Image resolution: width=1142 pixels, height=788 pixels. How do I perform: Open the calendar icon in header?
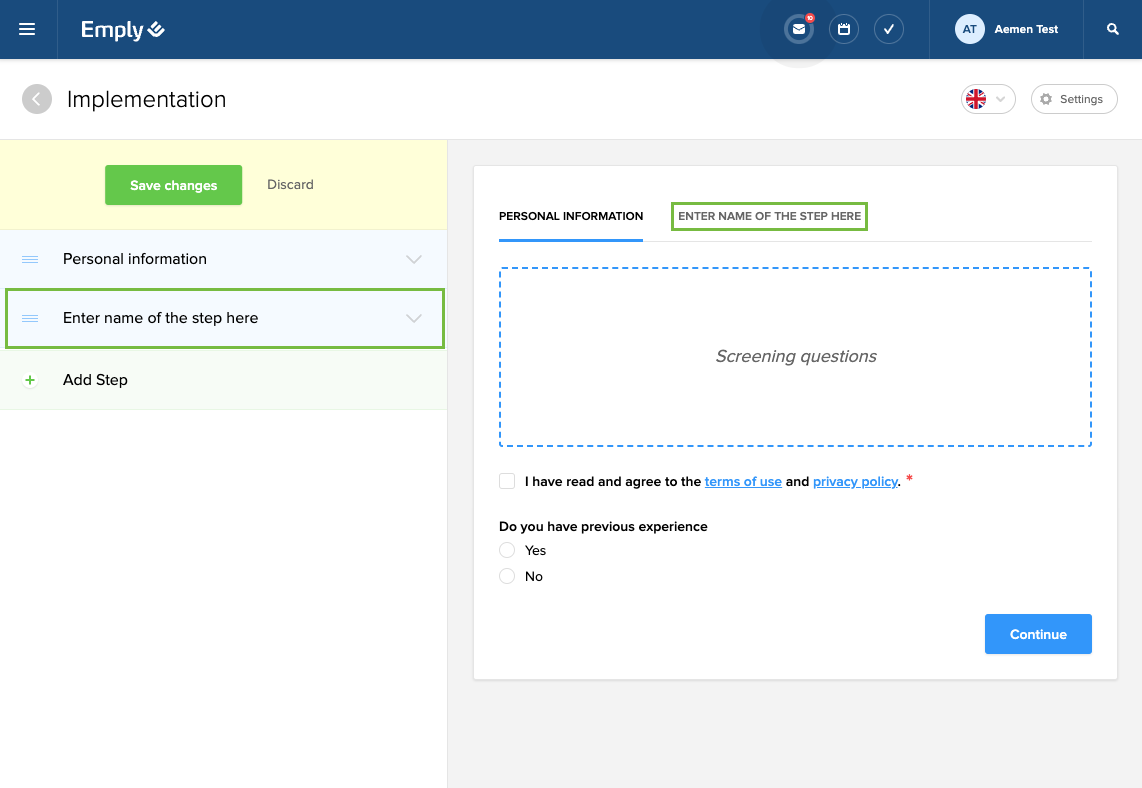pyautogui.click(x=844, y=30)
